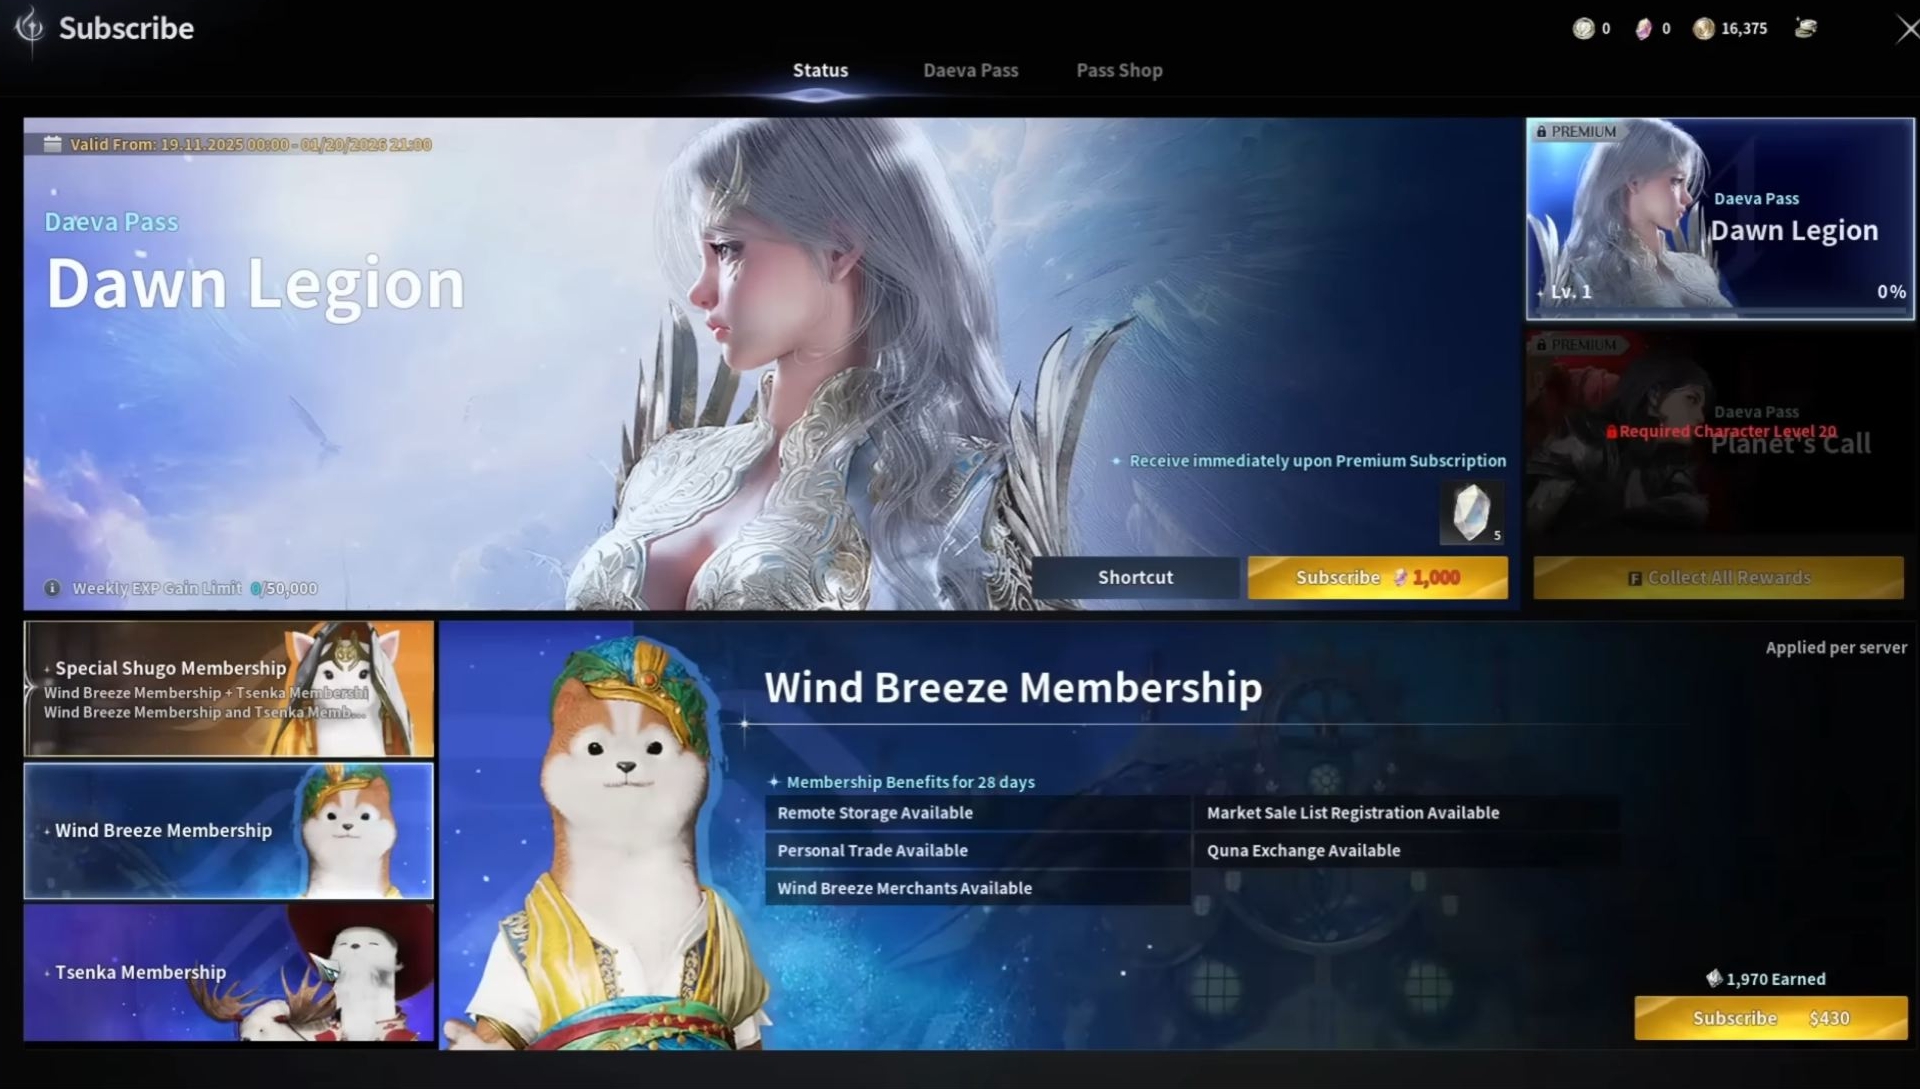Open the Pass Shop tab
This screenshot has width=1920, height=1089.
[x=1118, y=70]
